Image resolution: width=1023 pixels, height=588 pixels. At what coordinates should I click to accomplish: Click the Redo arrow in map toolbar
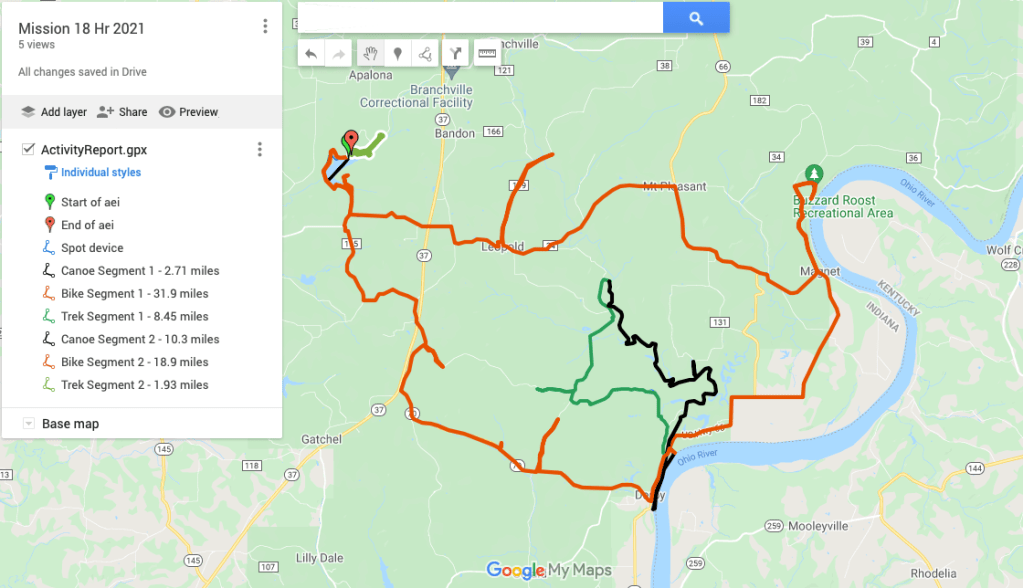(339, 54)
